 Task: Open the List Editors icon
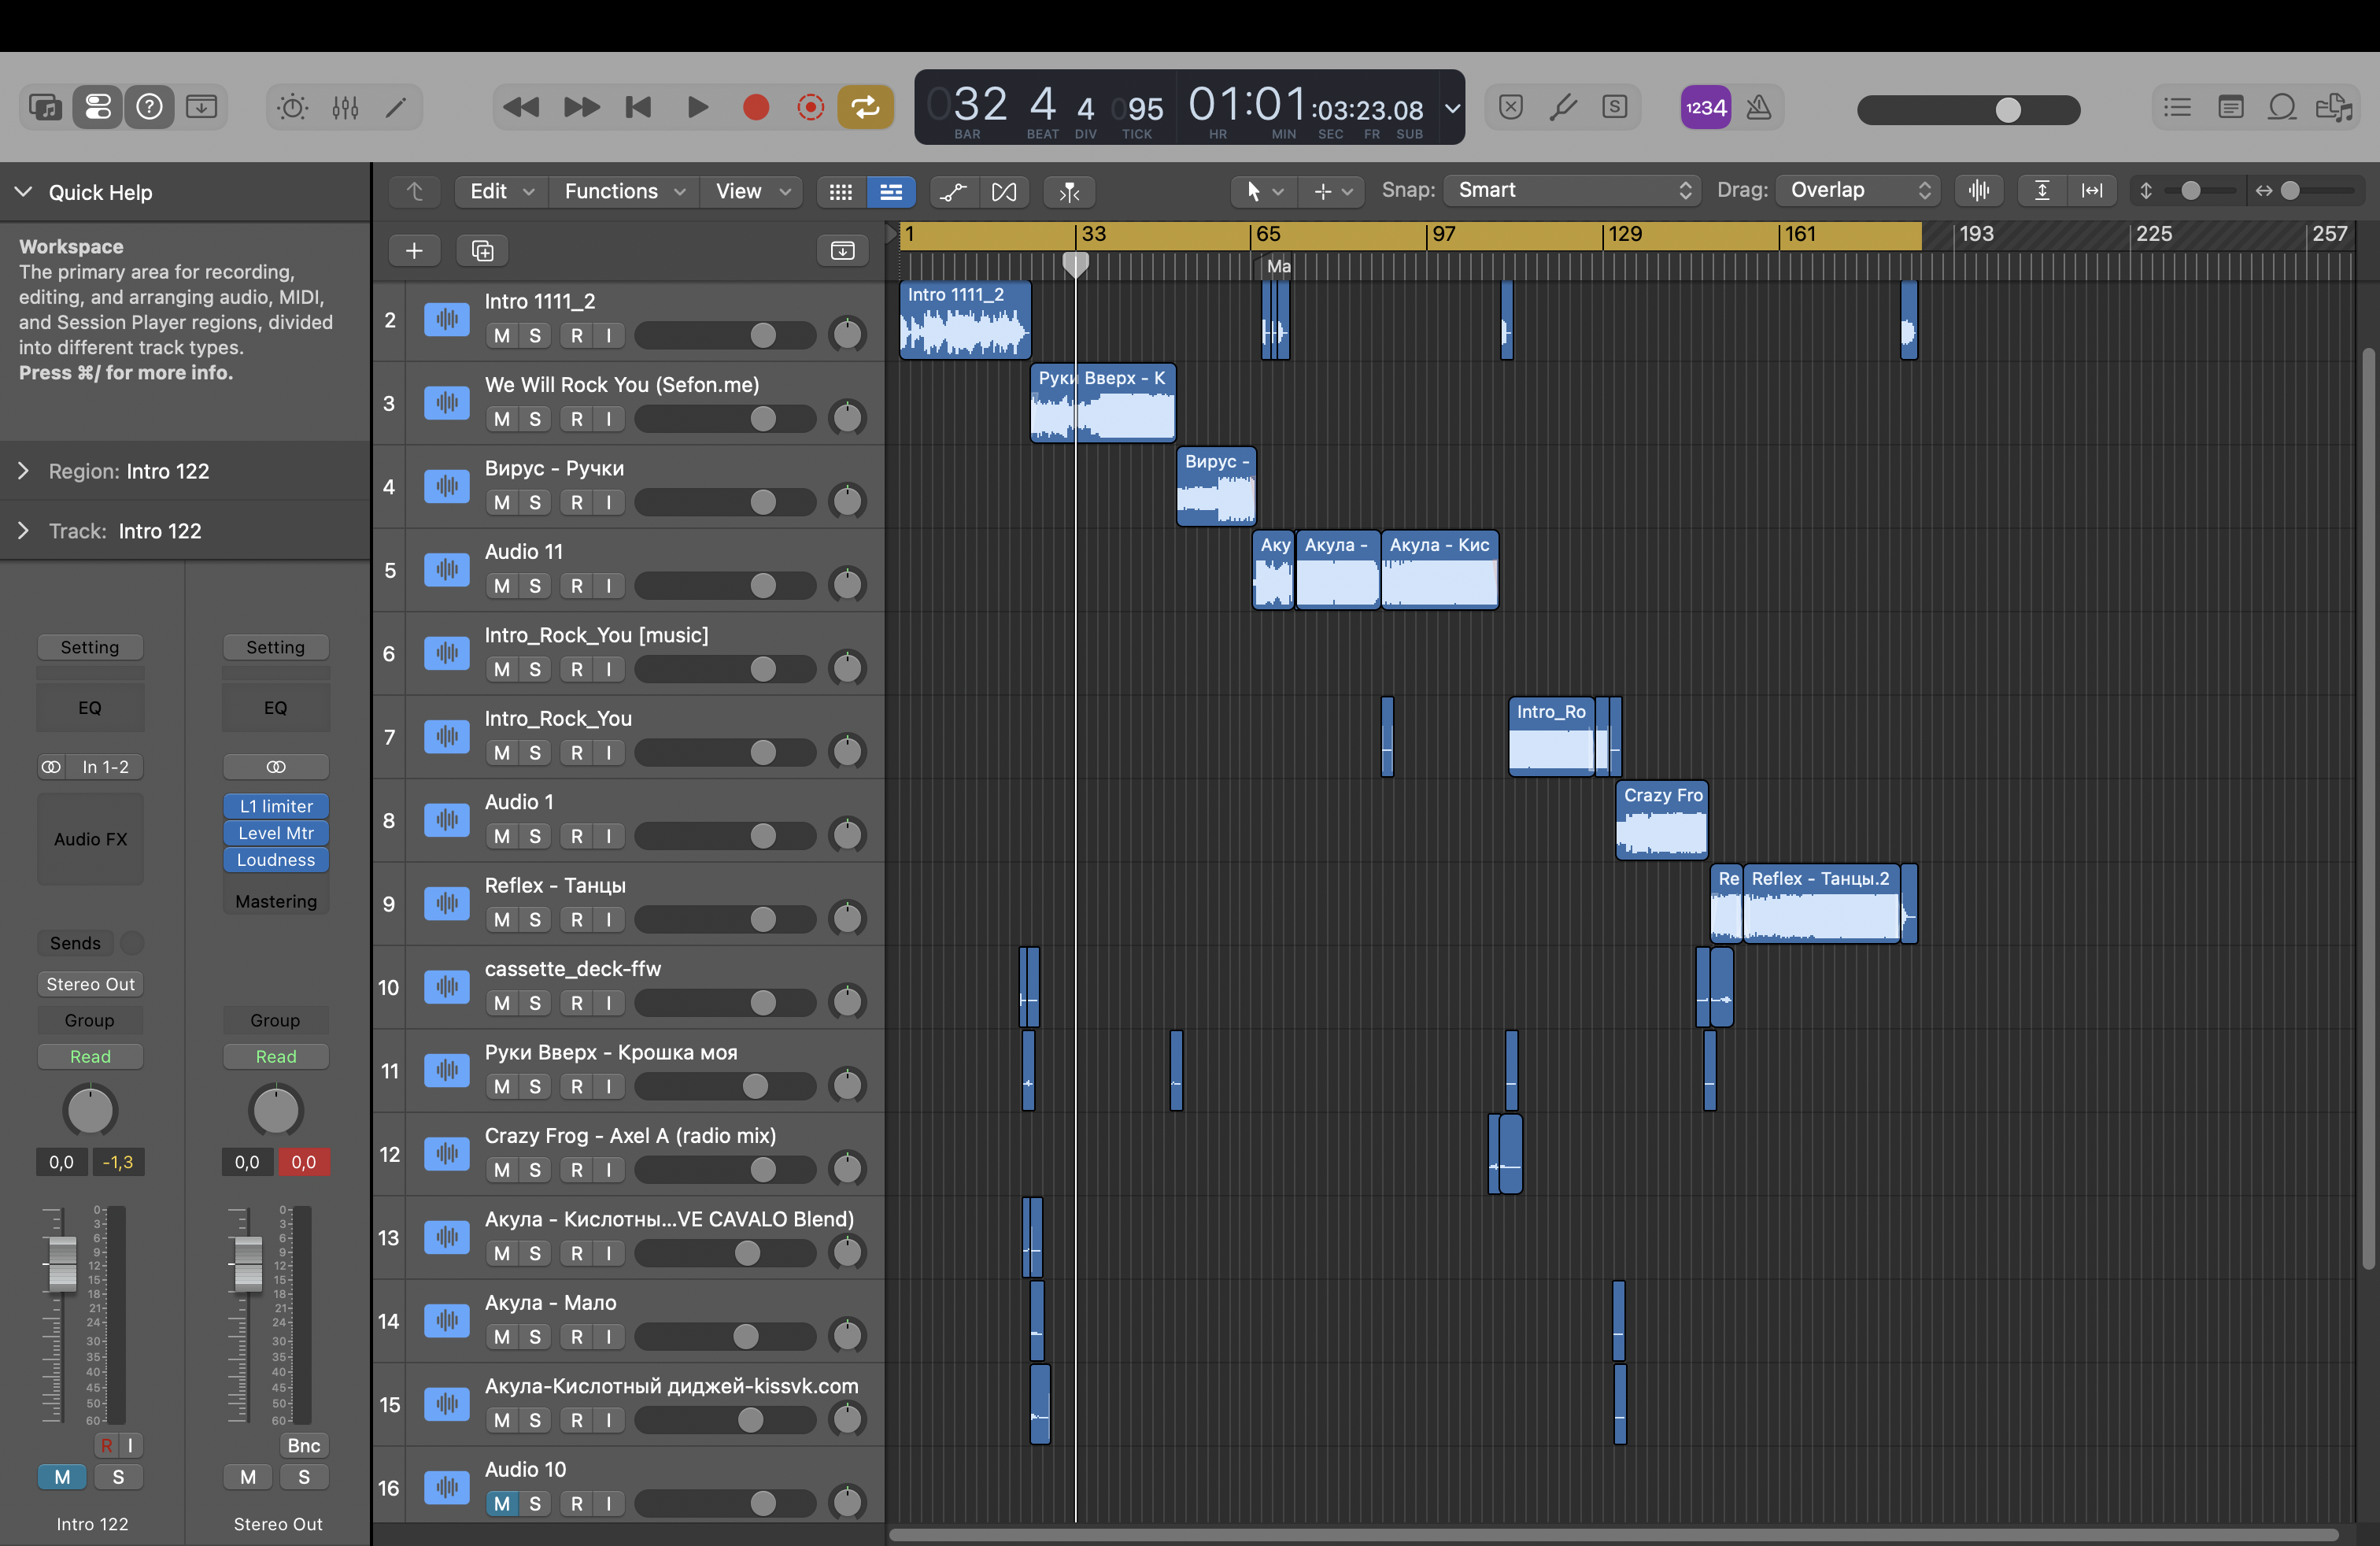pyautogui.click(x=2177, y=107)
